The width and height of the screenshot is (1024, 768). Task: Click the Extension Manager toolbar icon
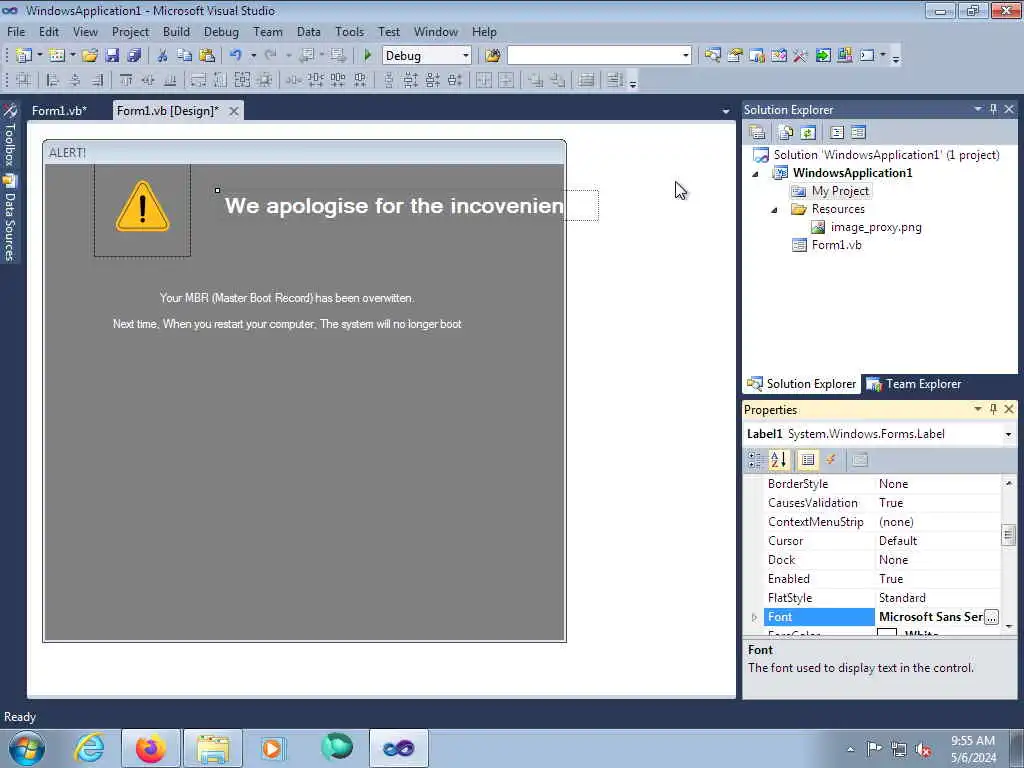[x=844, y=56]
